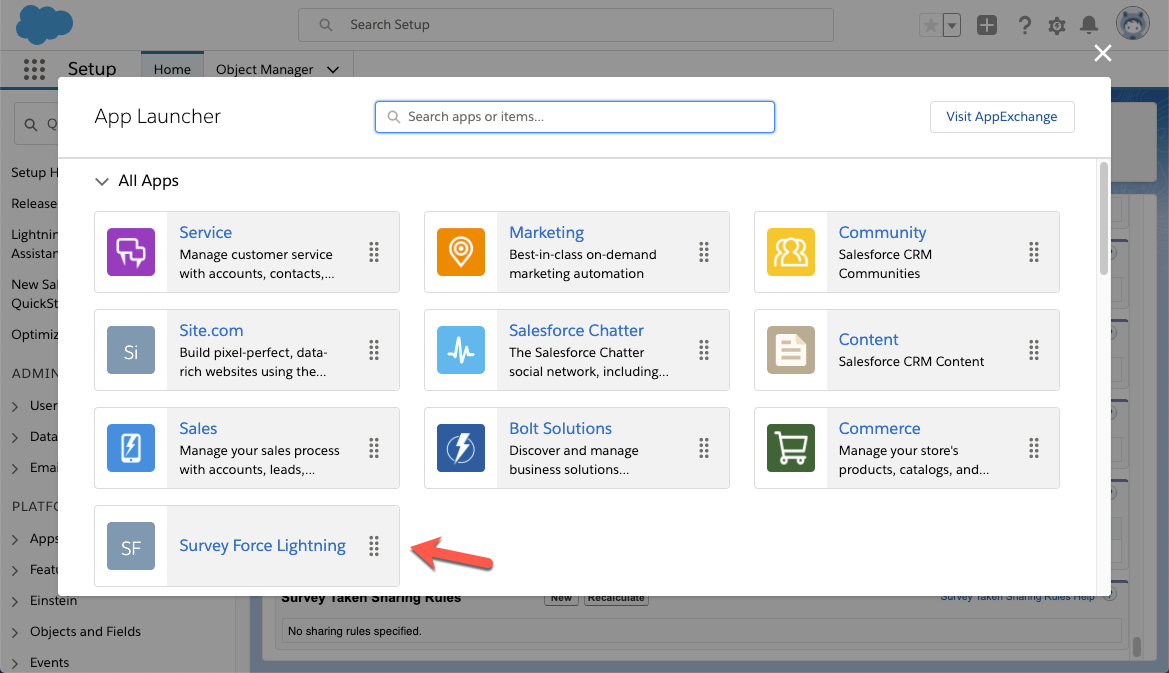Expand the Apps tree item in sidebar
This screenshot has height=673, width=1169.
15,539
